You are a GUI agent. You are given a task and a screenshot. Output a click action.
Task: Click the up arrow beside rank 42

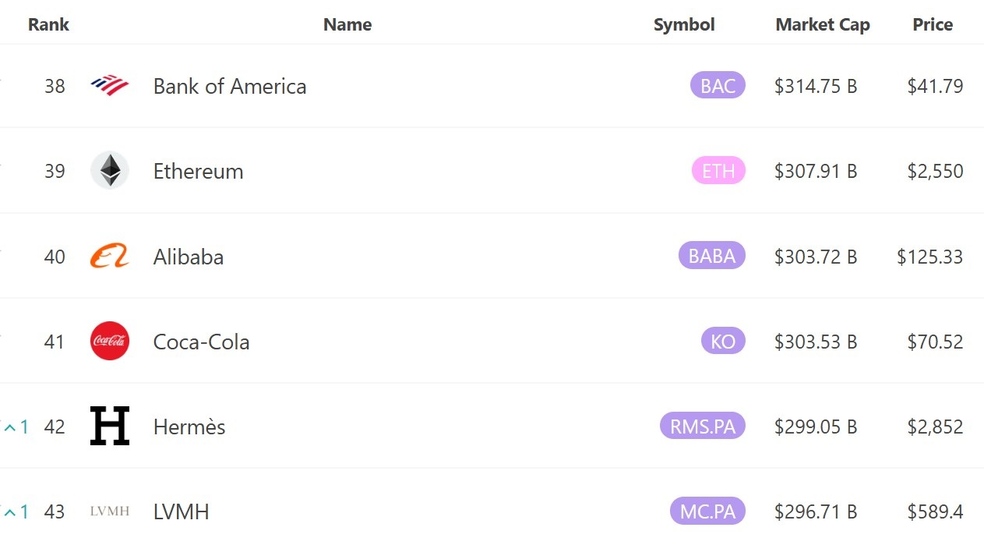click(10, 428)
